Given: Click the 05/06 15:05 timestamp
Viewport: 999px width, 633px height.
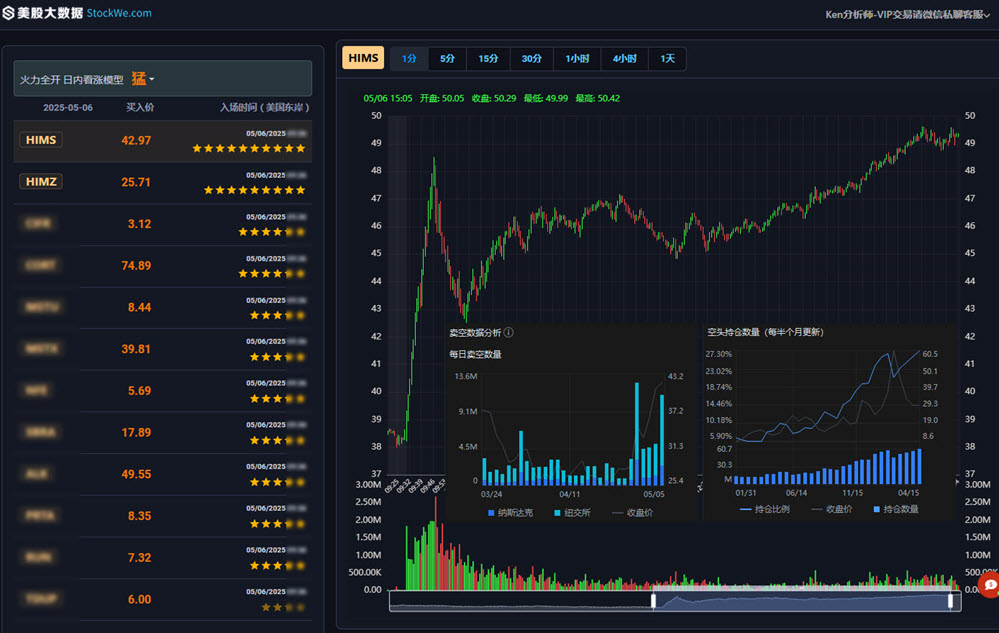Looking at the screenshot, I should (x=388, y=98).
